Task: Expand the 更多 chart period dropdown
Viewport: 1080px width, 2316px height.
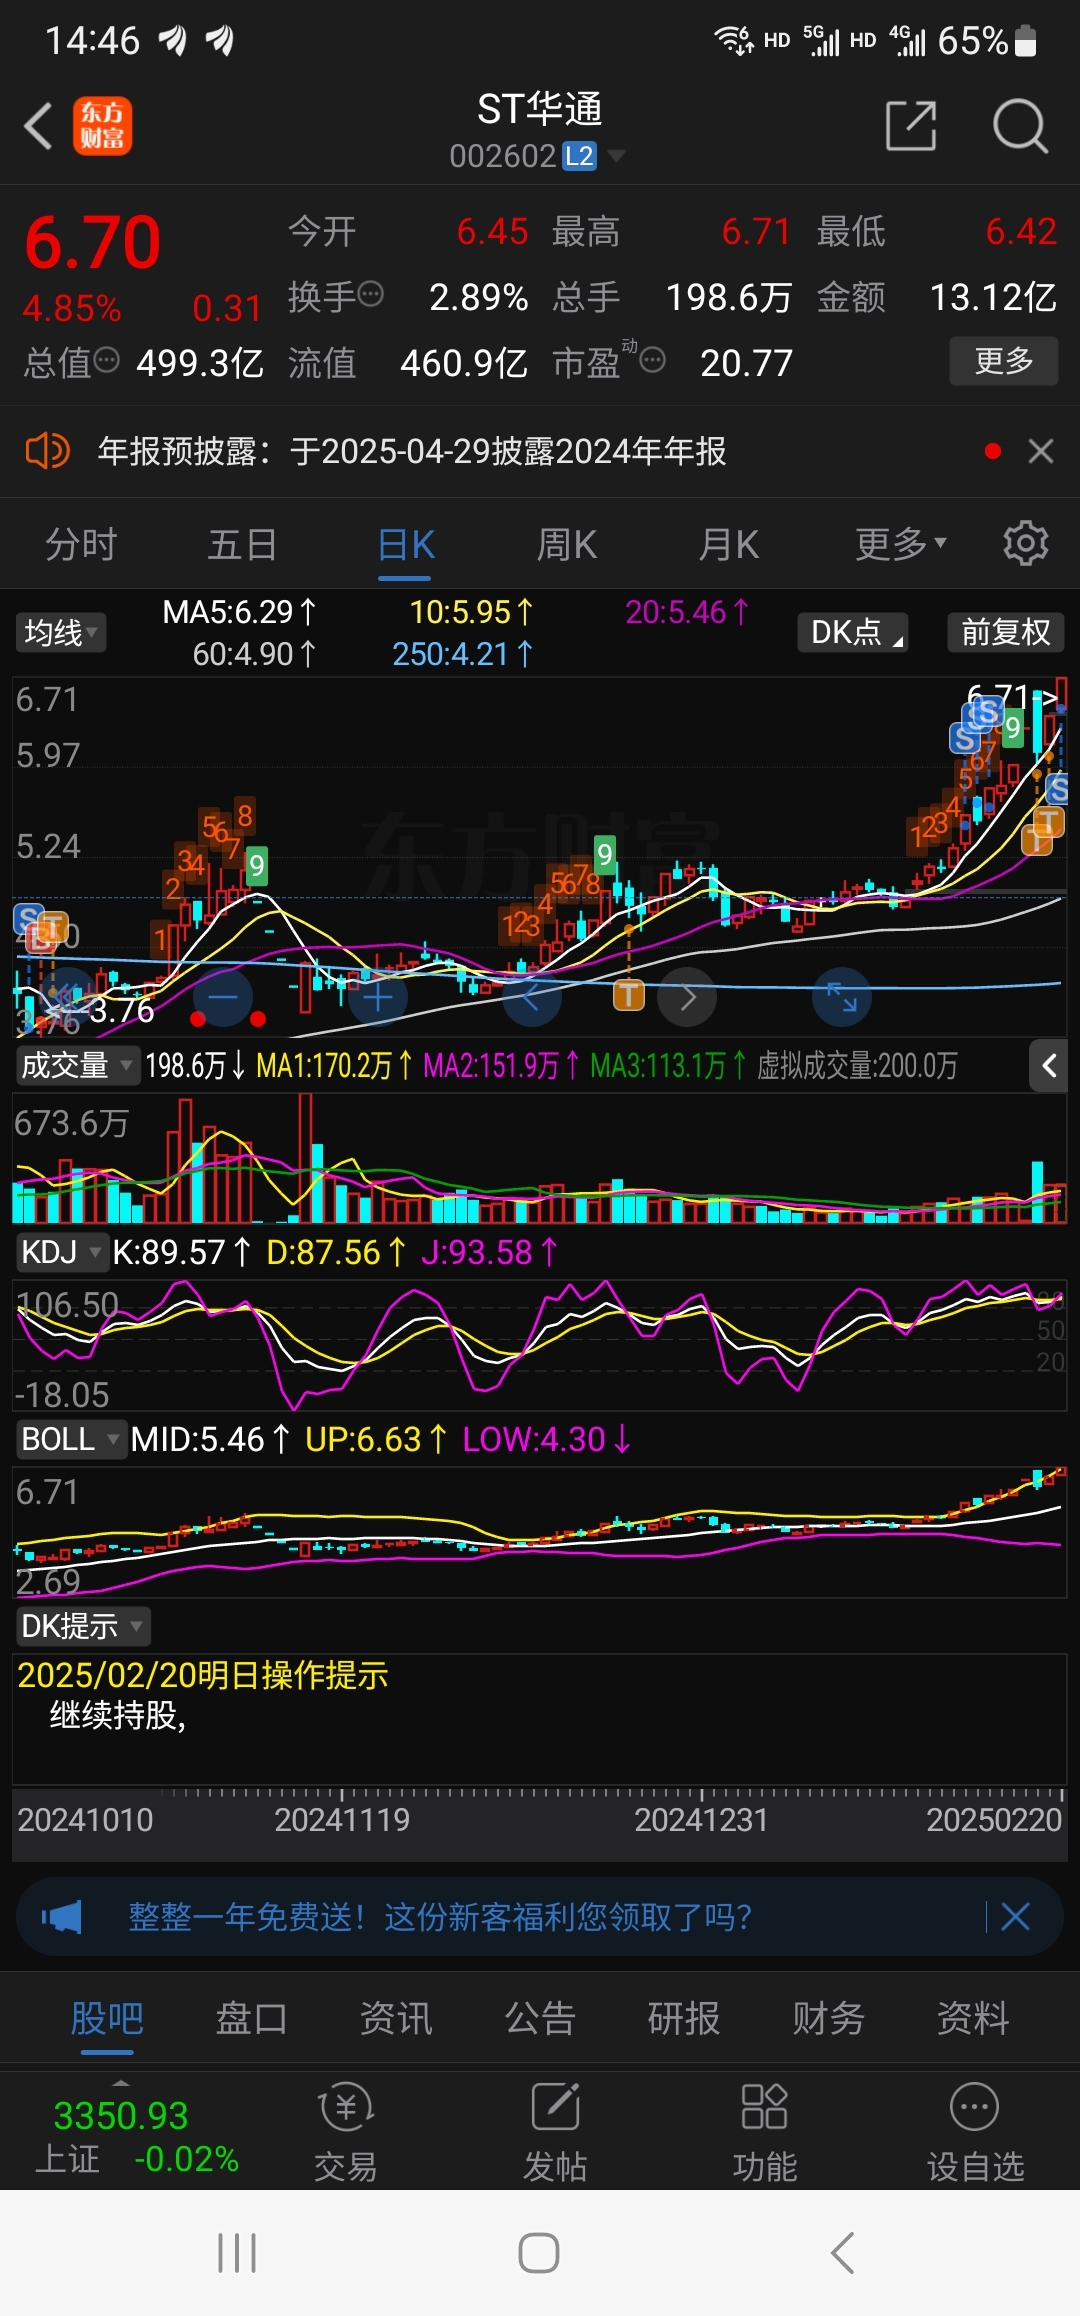Action: pyautogui.click(x=900, y=545)
